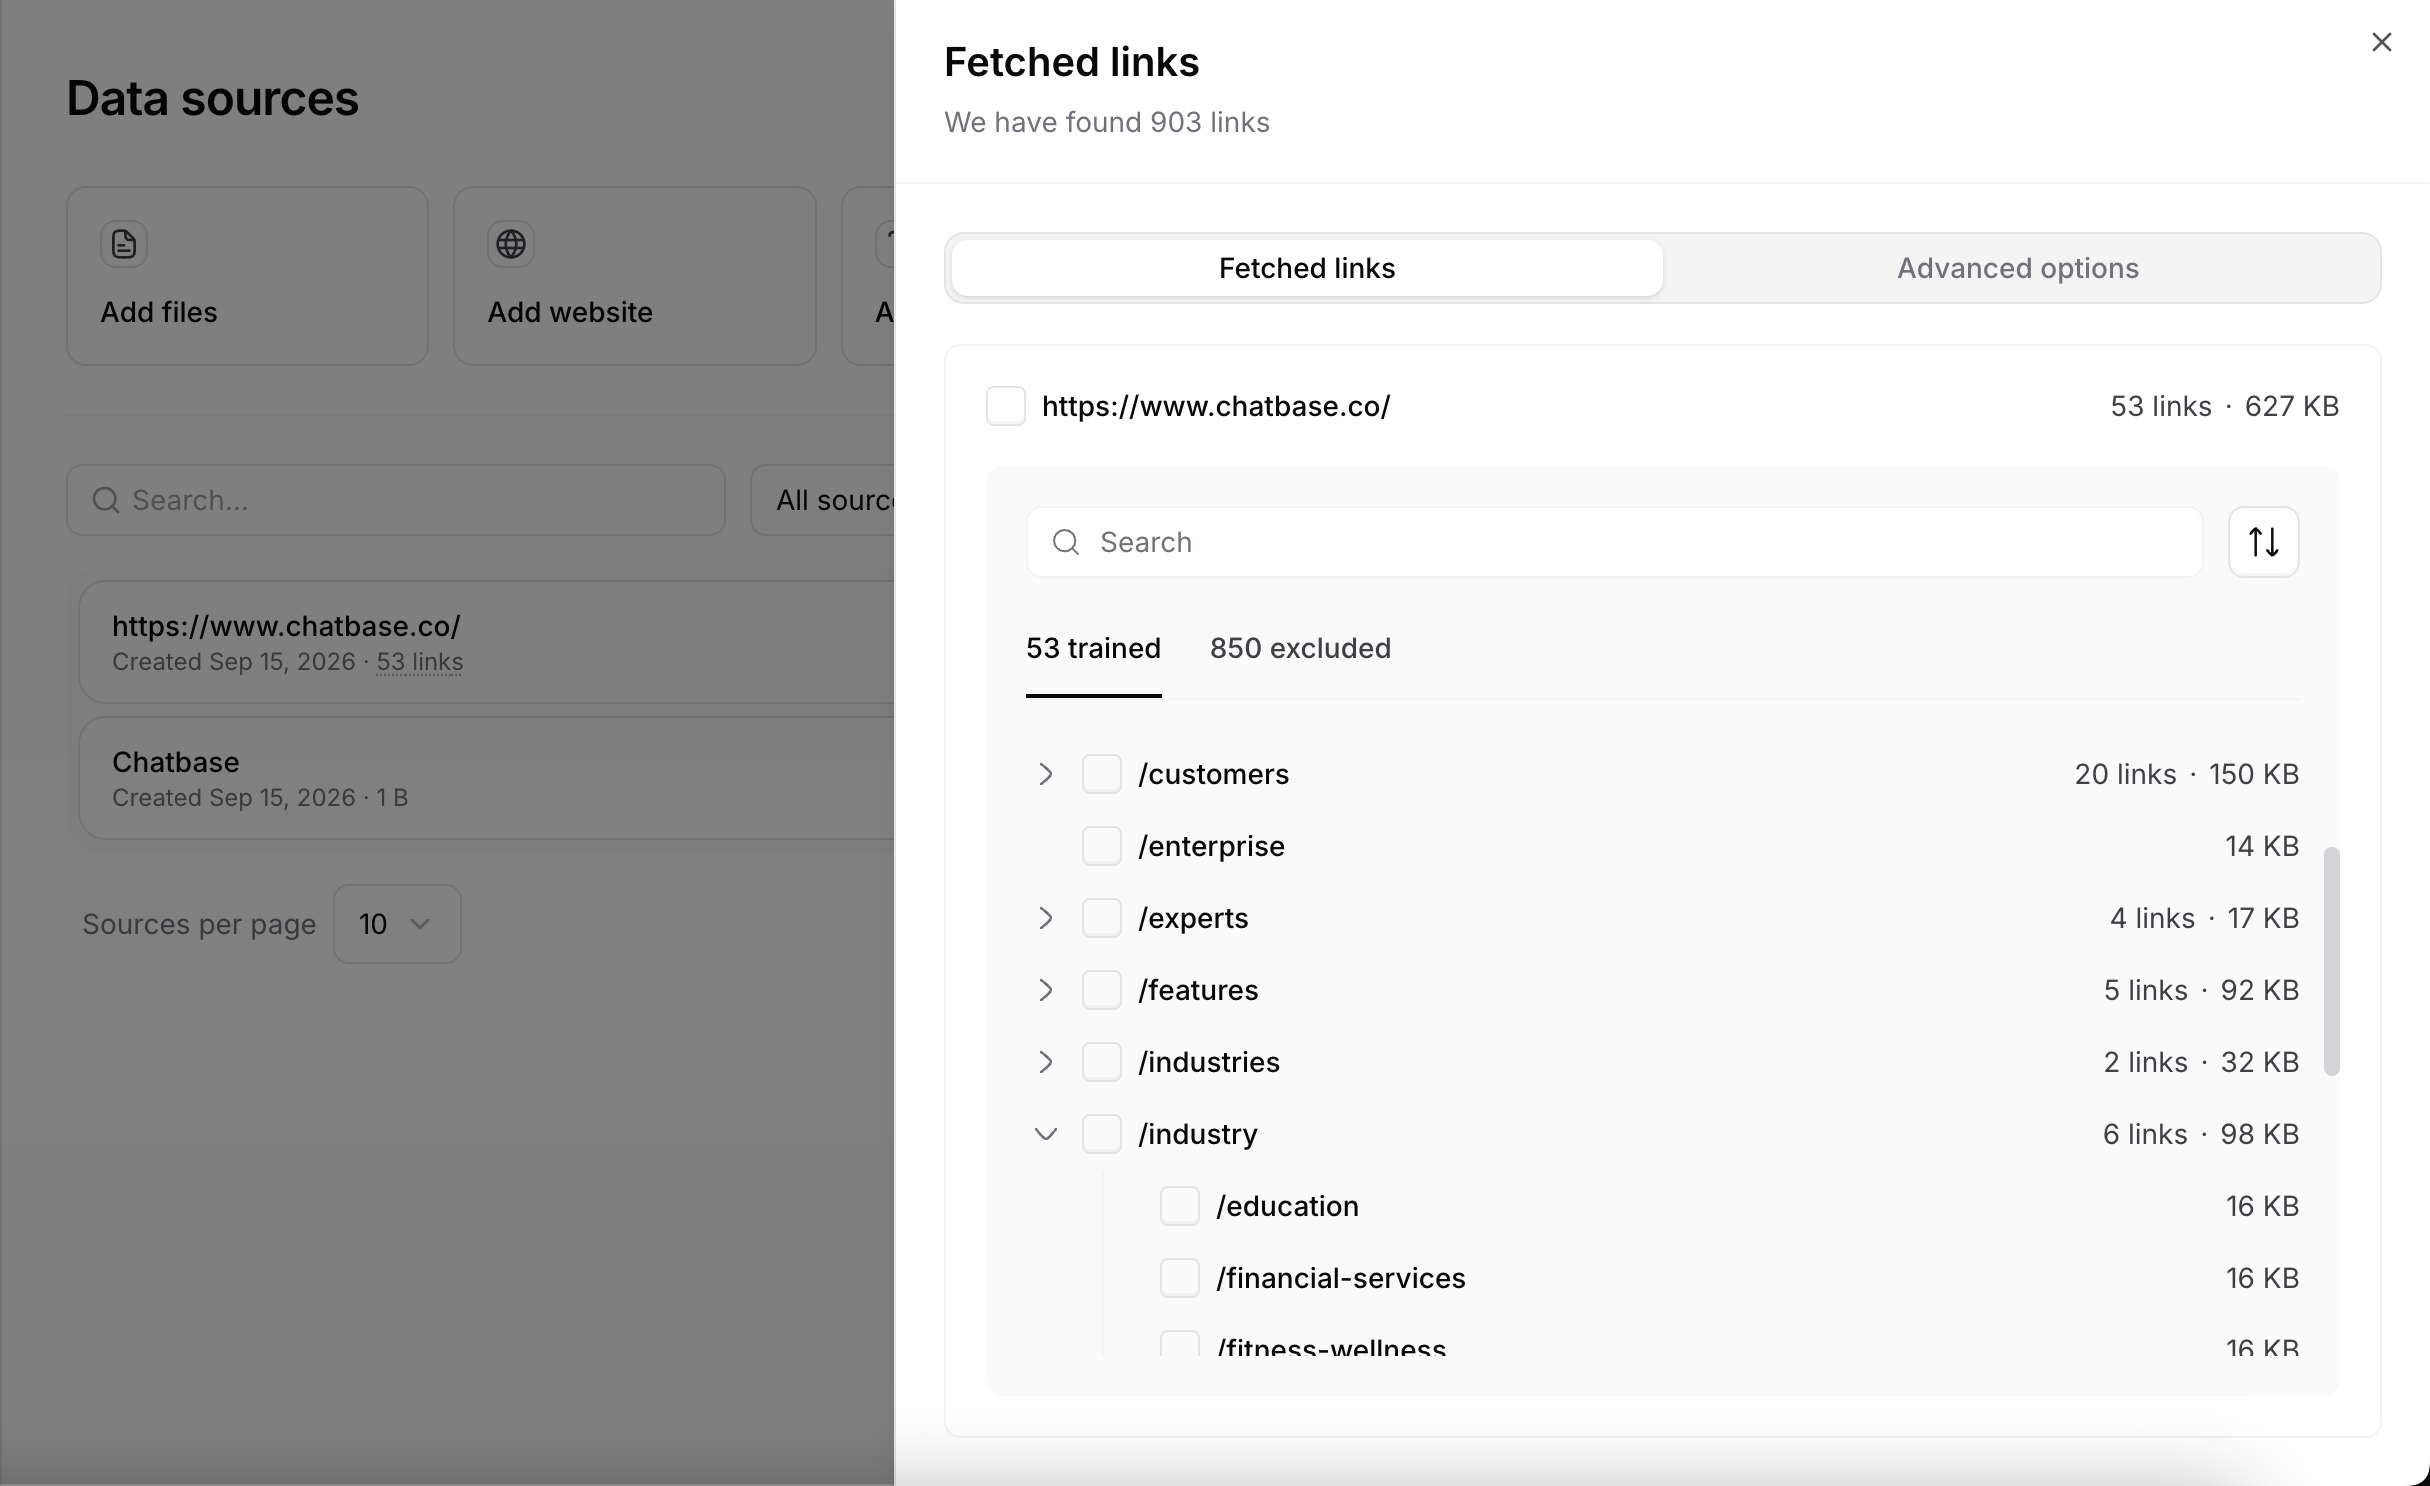Image resolution: width=2430 pixels, height=1486 pixels.
Task: Click the Data sources Search field
Action: tap(396, 500)
